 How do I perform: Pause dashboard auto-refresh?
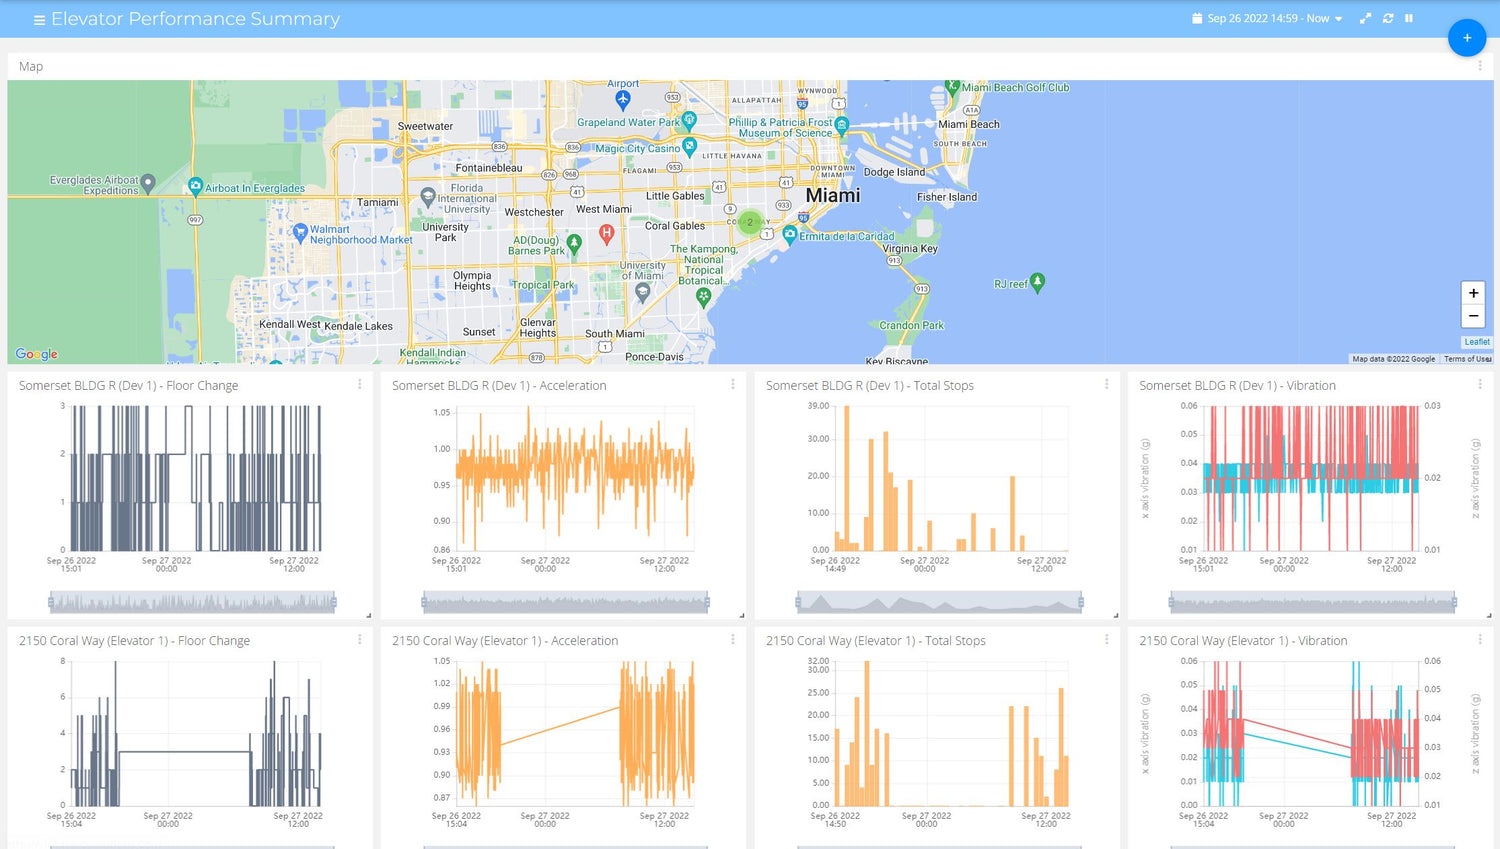pyautogui.click(x=1409, y=19)
